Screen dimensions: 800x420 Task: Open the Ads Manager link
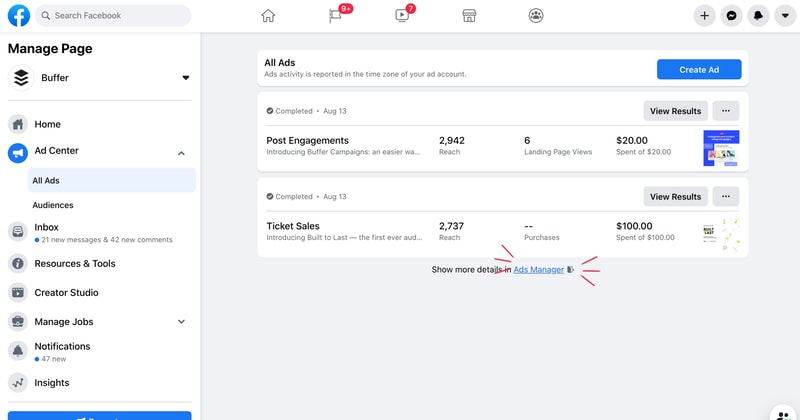(538, 270)
